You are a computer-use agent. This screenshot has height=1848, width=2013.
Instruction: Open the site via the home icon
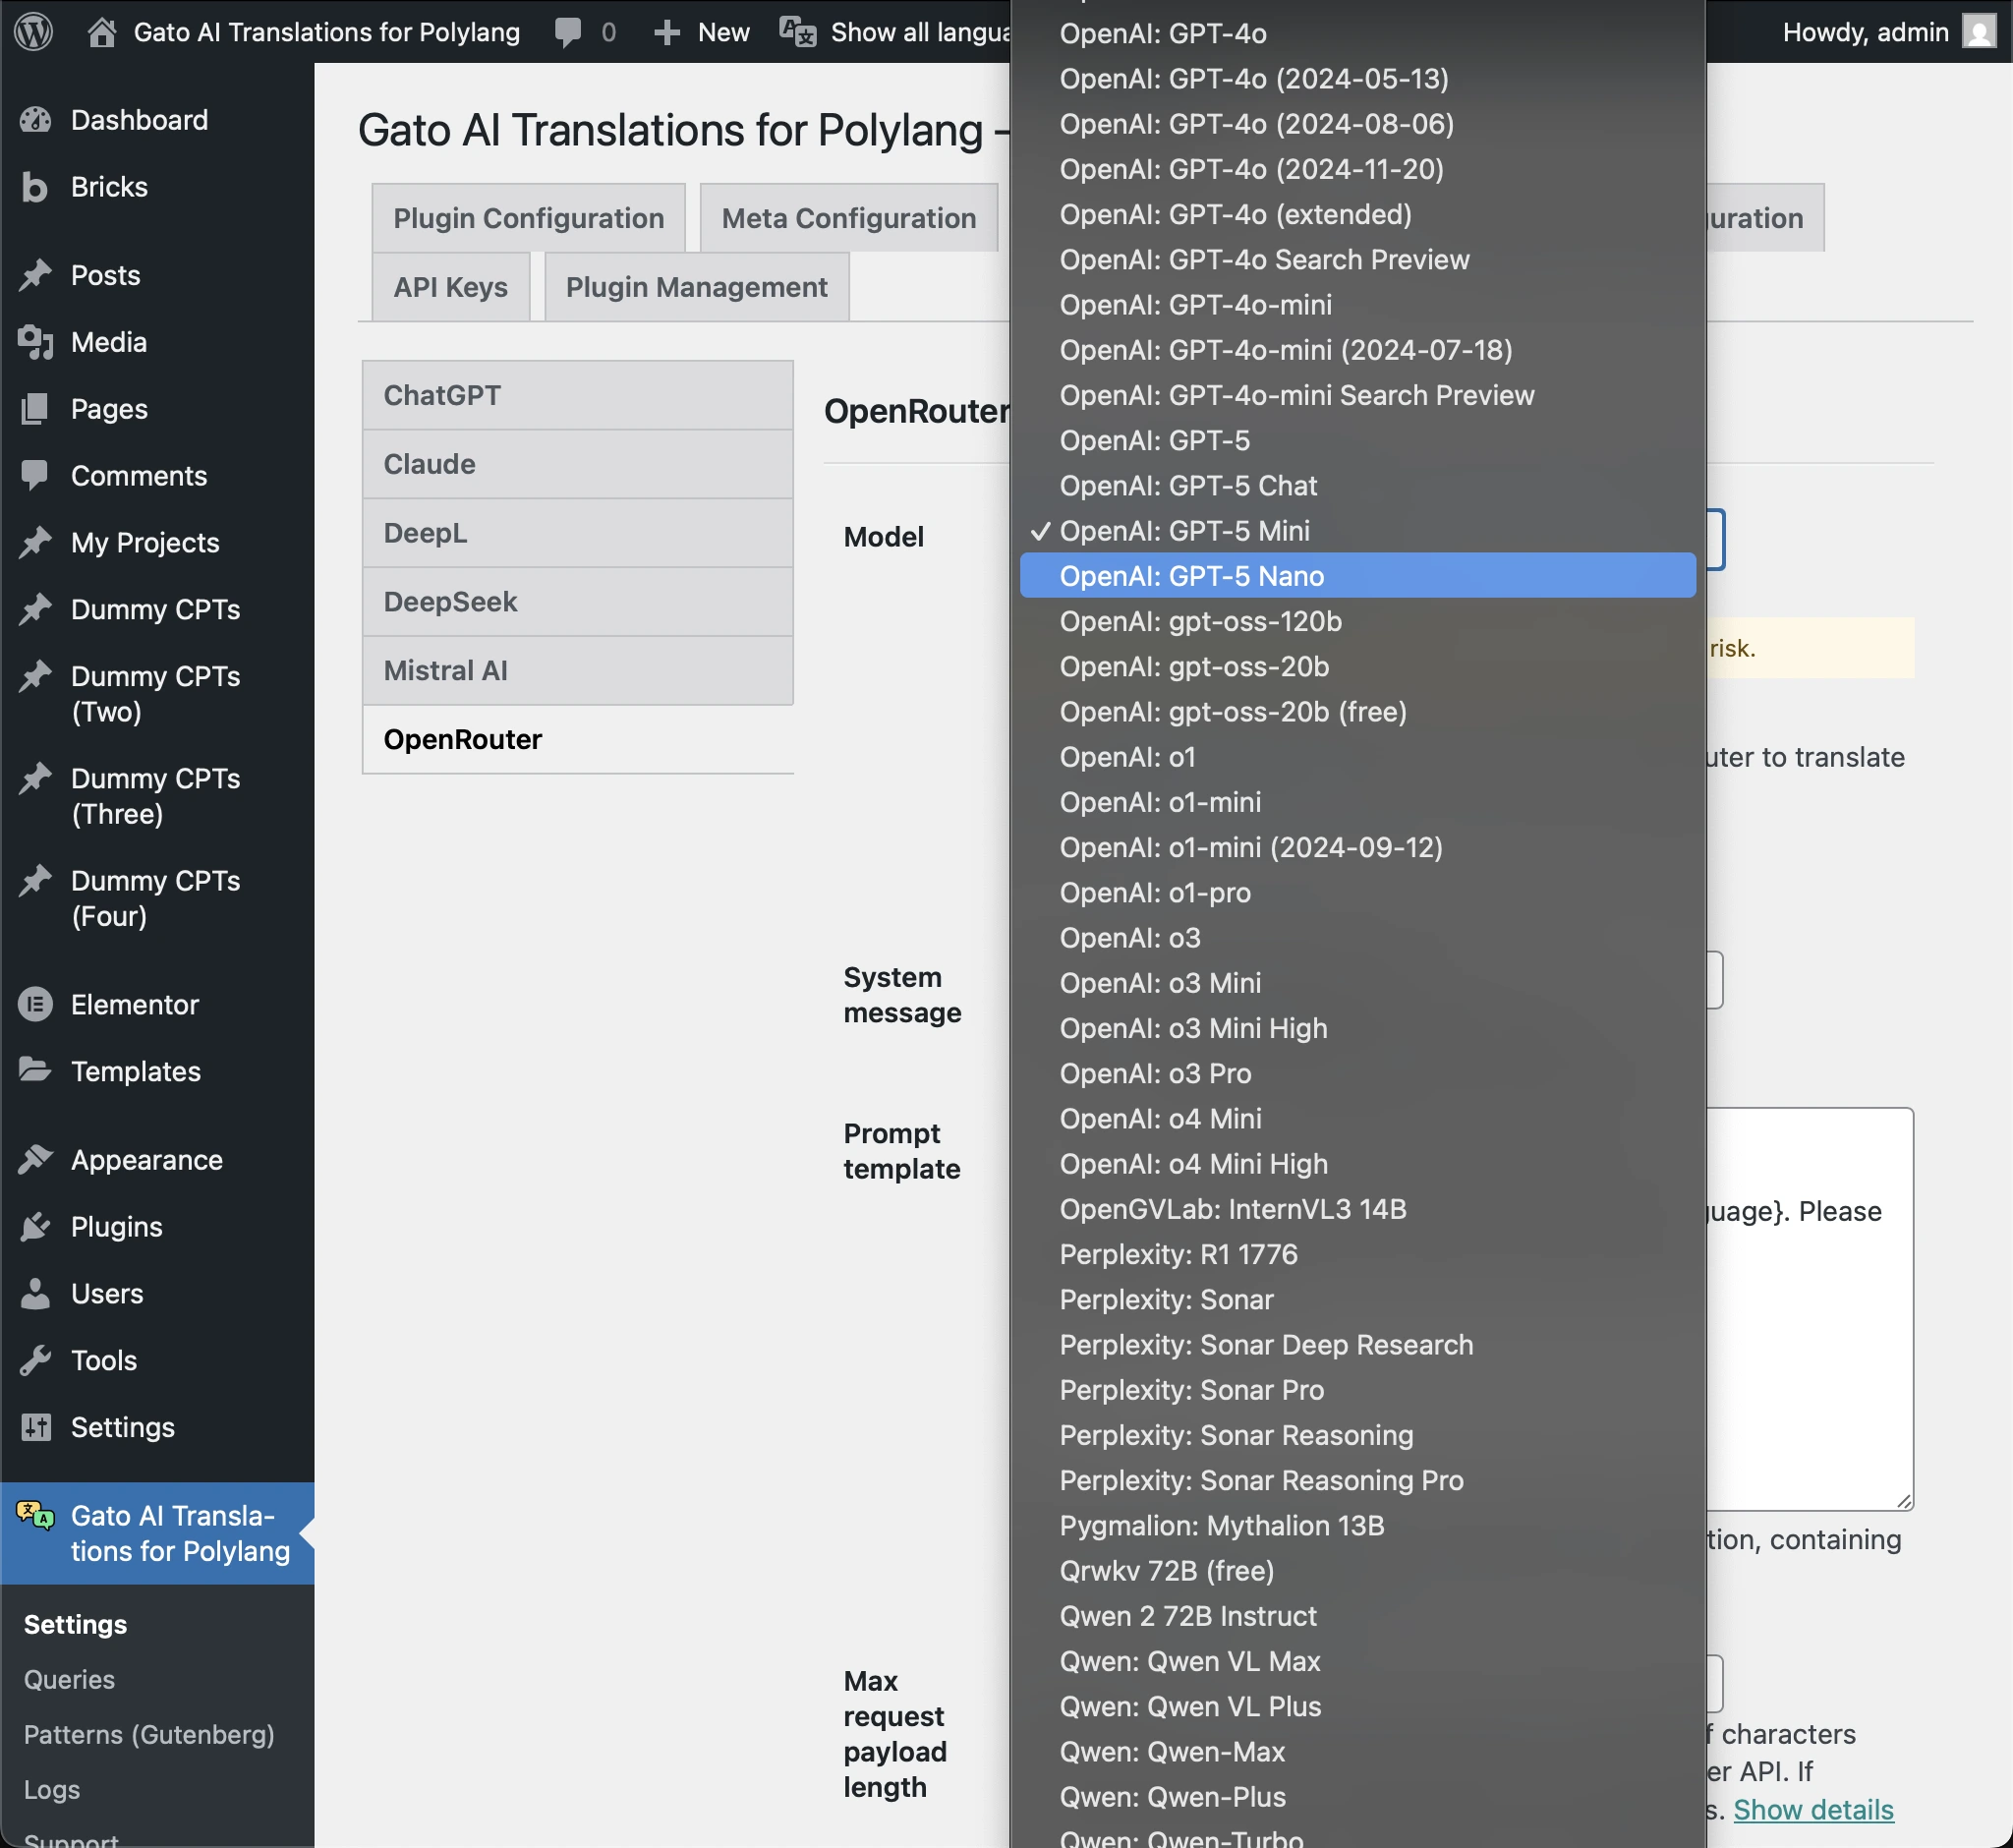point(100,31)
